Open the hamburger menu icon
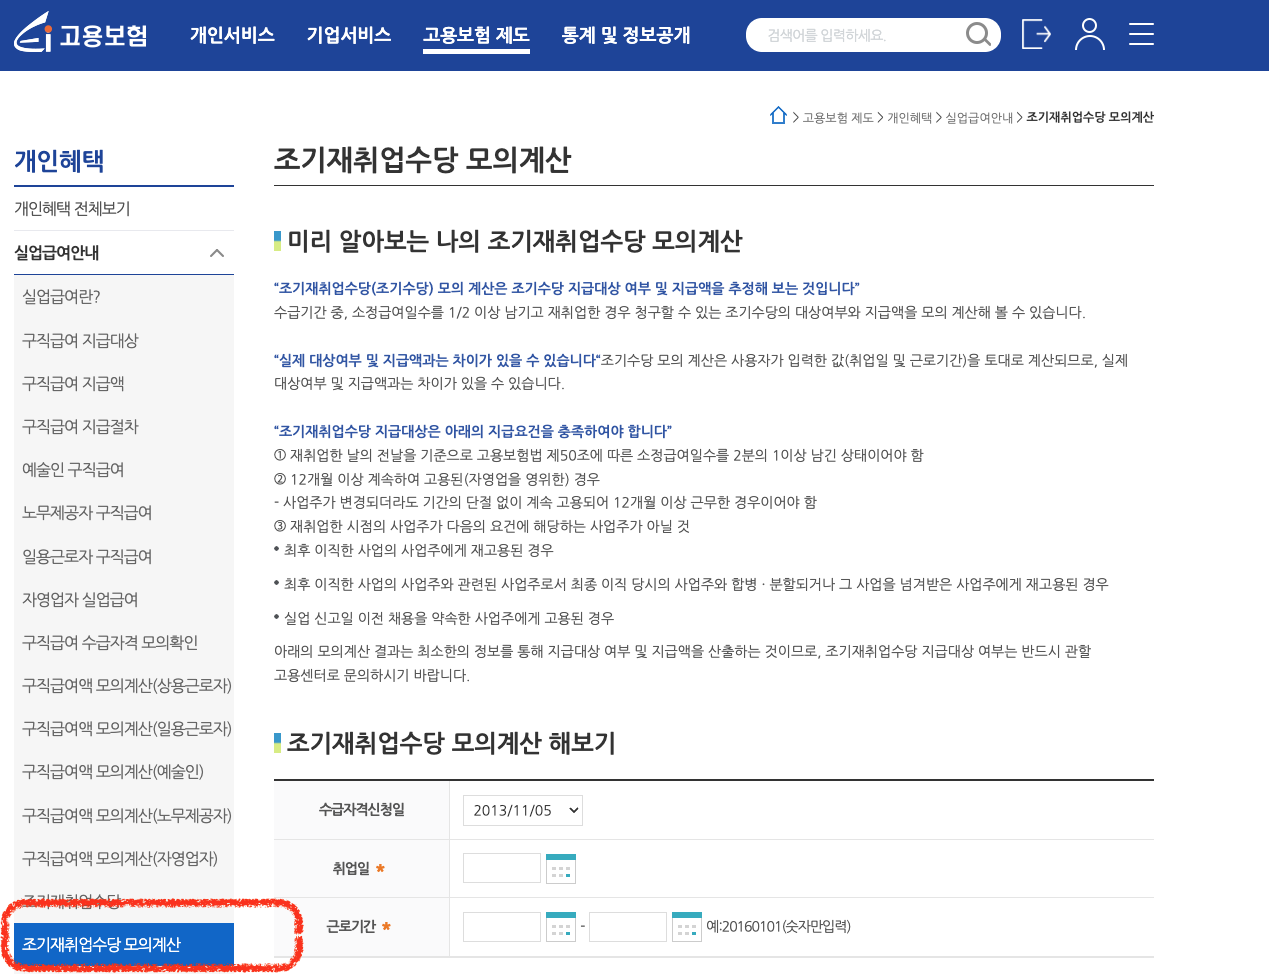Viewport: 1269px width, 974px height. [x=1141, y=34]
